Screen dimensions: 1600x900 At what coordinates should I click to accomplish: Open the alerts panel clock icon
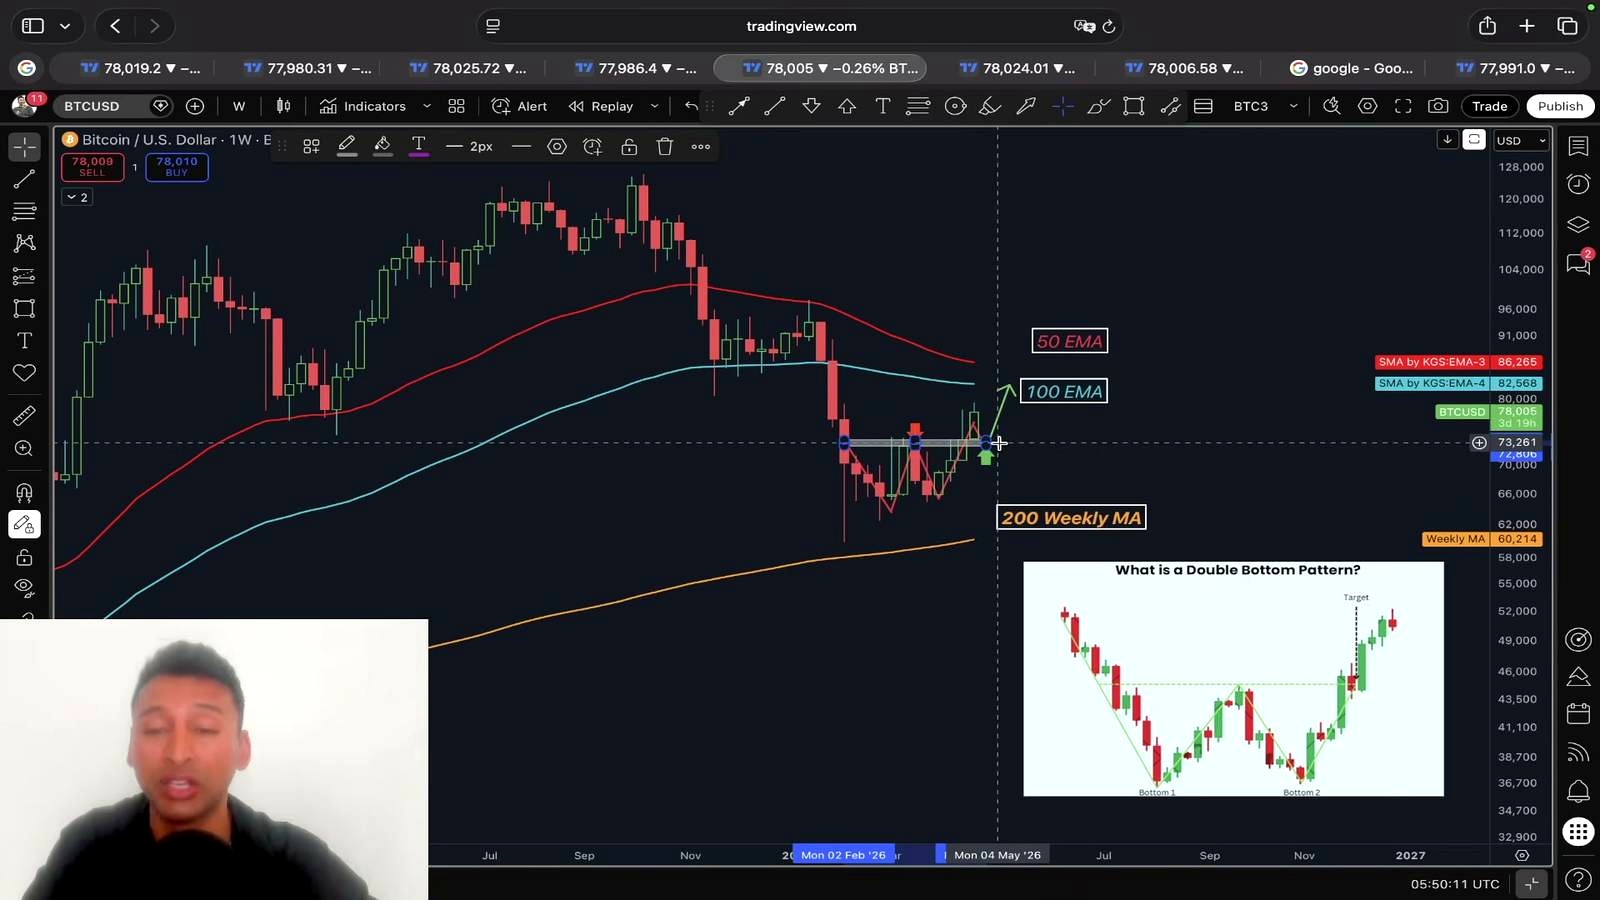[x=1578, y=184]
